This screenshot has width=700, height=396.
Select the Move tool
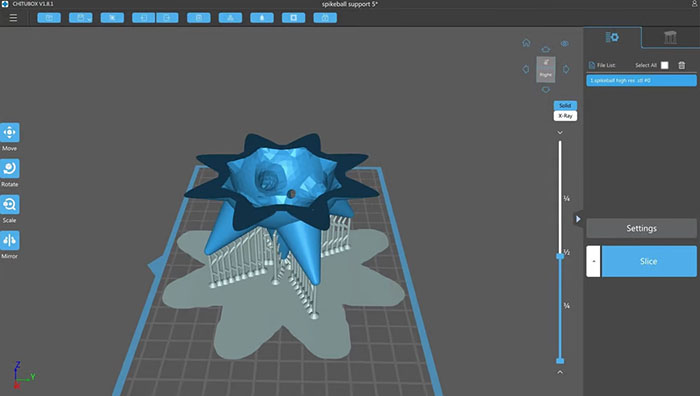click(x=9, y=133)
